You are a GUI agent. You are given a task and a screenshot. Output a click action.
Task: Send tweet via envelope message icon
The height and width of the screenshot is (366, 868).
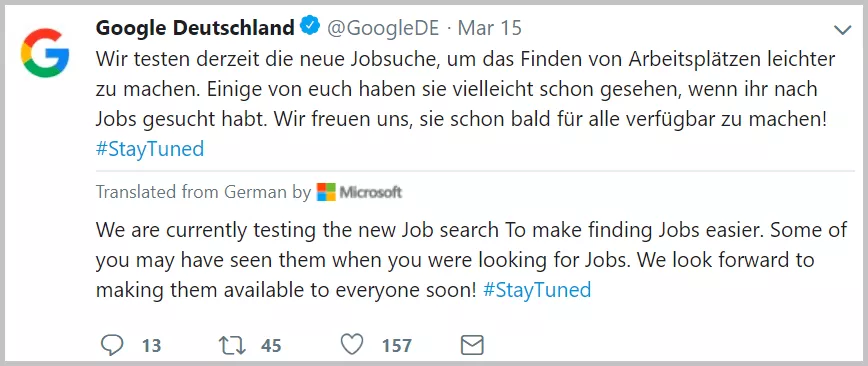coord(472,346)
